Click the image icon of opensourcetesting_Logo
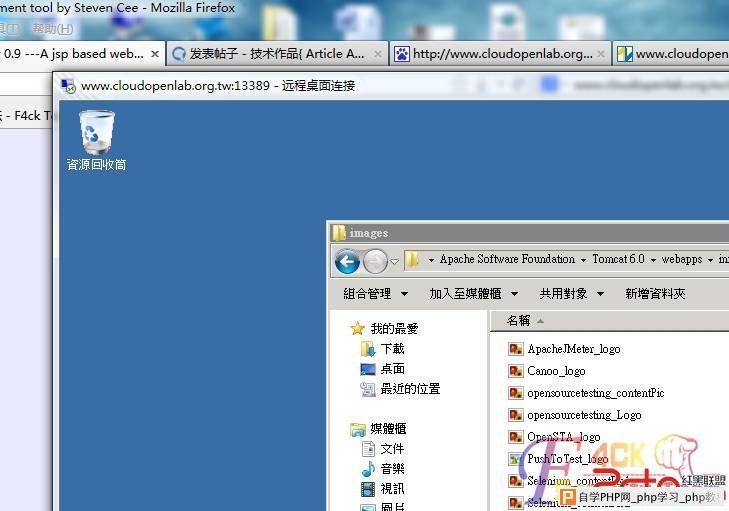729x511 pixels. (516, 414)
